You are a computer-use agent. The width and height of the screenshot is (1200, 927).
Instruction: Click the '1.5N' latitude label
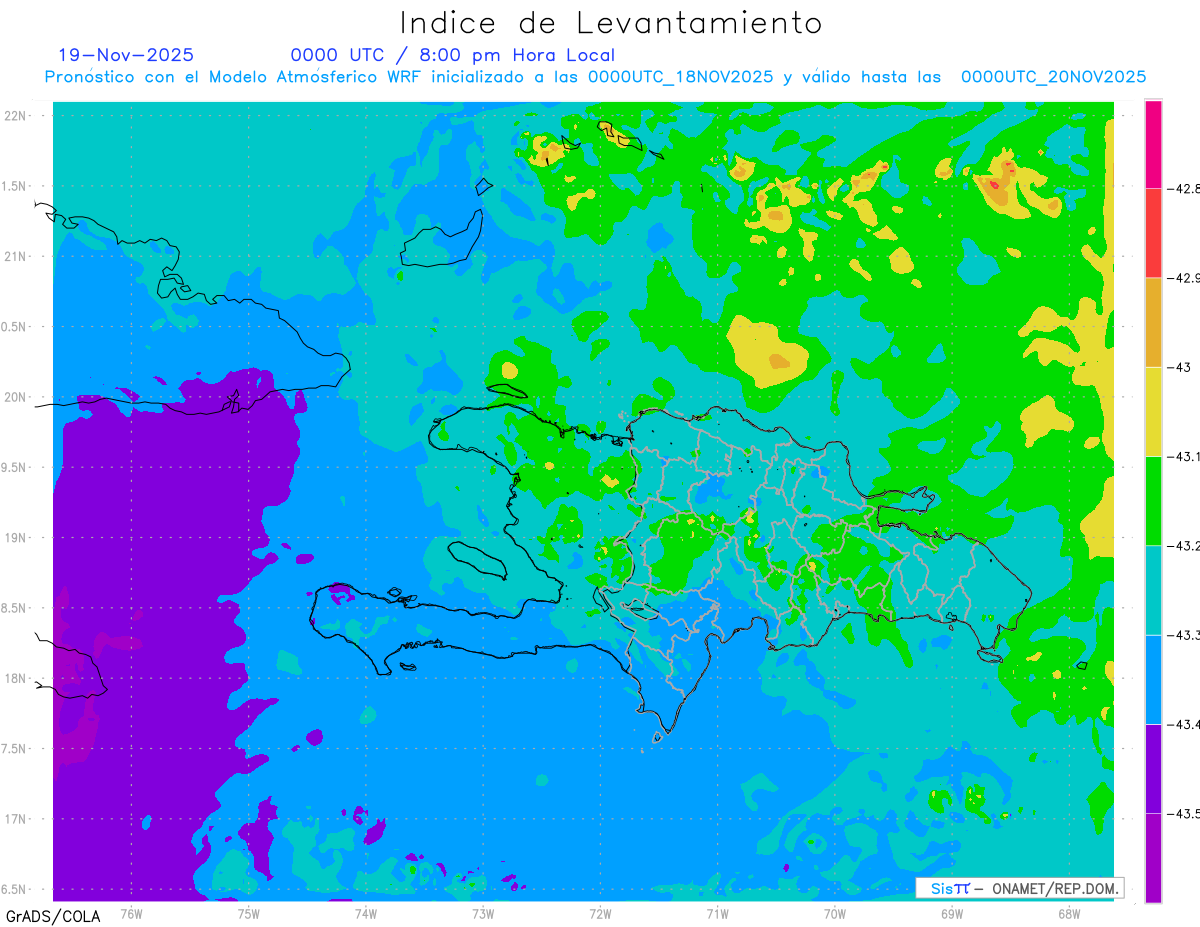click(x=13, y=186)
